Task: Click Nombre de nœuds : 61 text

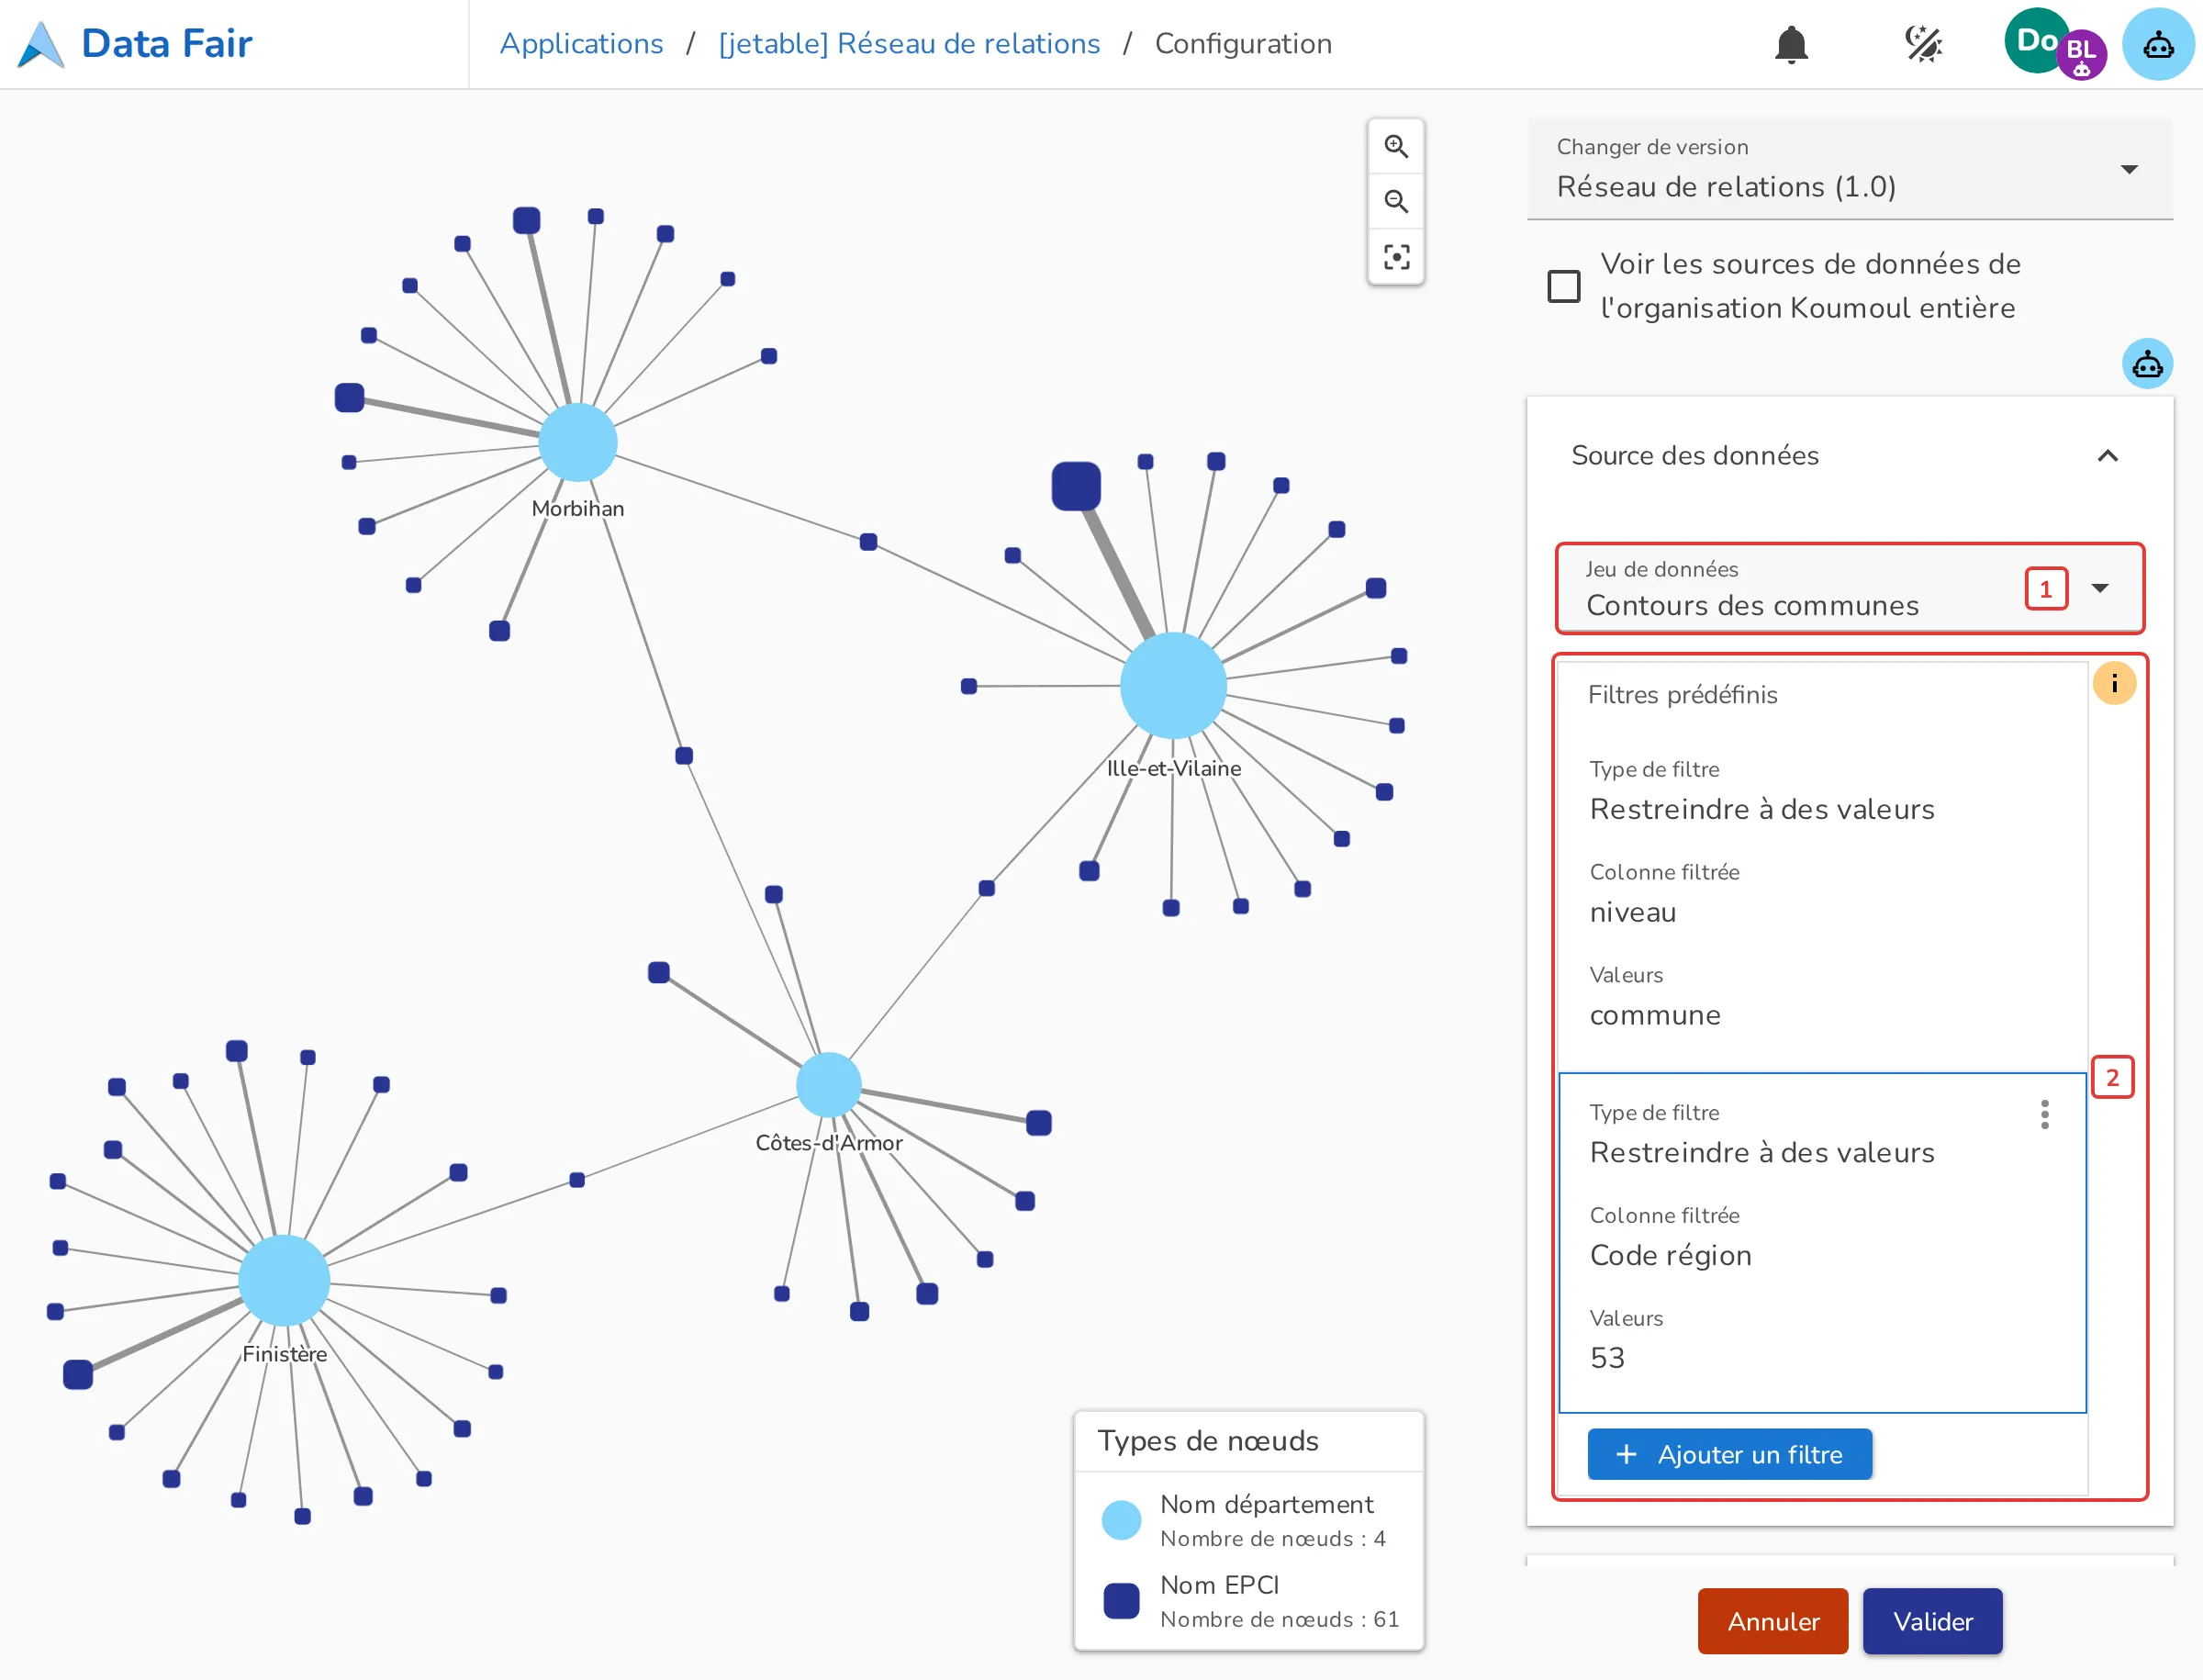Action: coord(1279,1619)
